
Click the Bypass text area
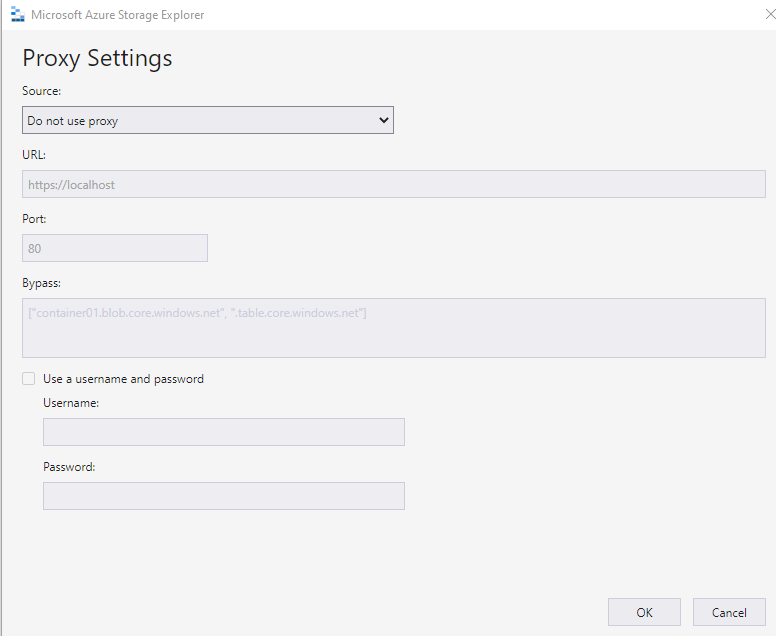pos(393,328)
